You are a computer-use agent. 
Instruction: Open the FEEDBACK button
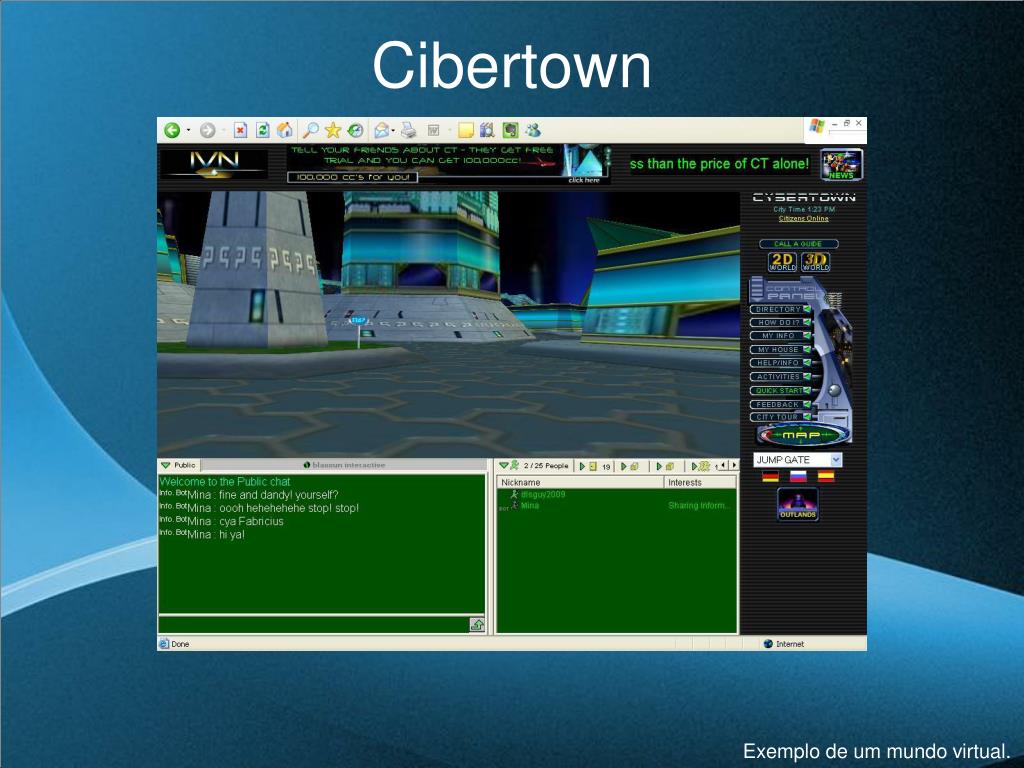780,404
